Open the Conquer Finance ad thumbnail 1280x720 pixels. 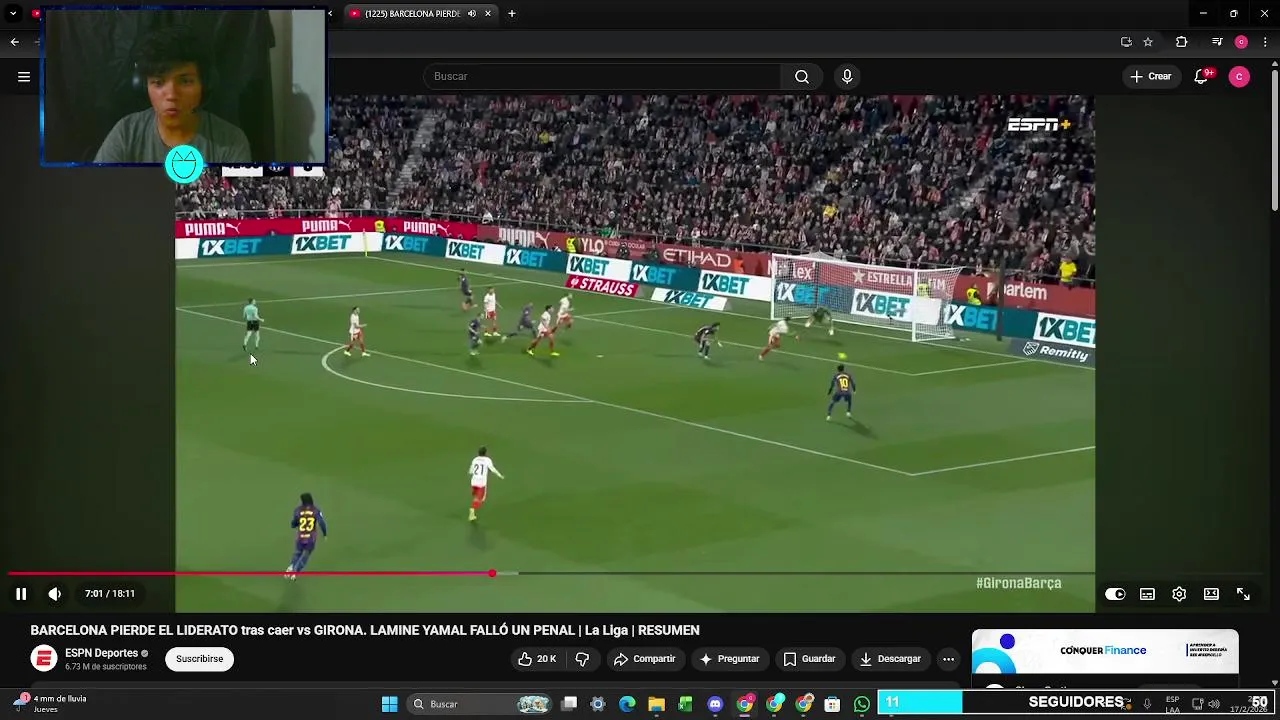point(1105,652)
